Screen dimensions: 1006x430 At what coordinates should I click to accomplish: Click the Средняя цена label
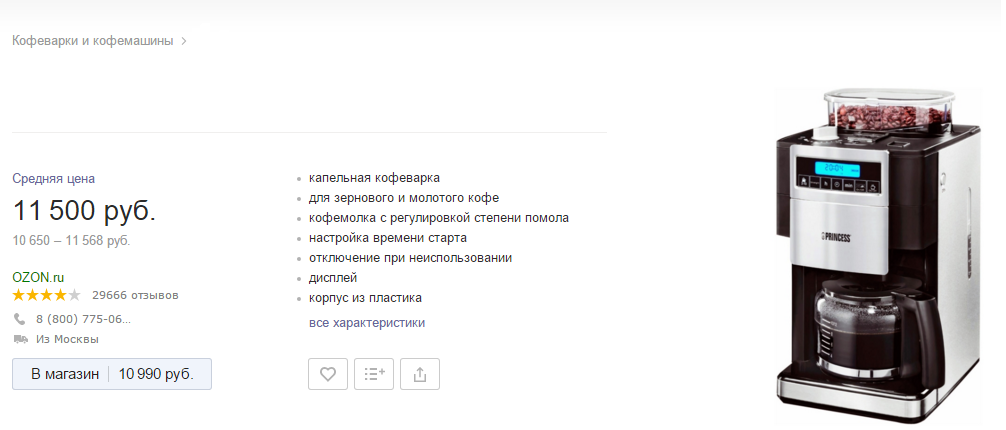pos(54,178)
